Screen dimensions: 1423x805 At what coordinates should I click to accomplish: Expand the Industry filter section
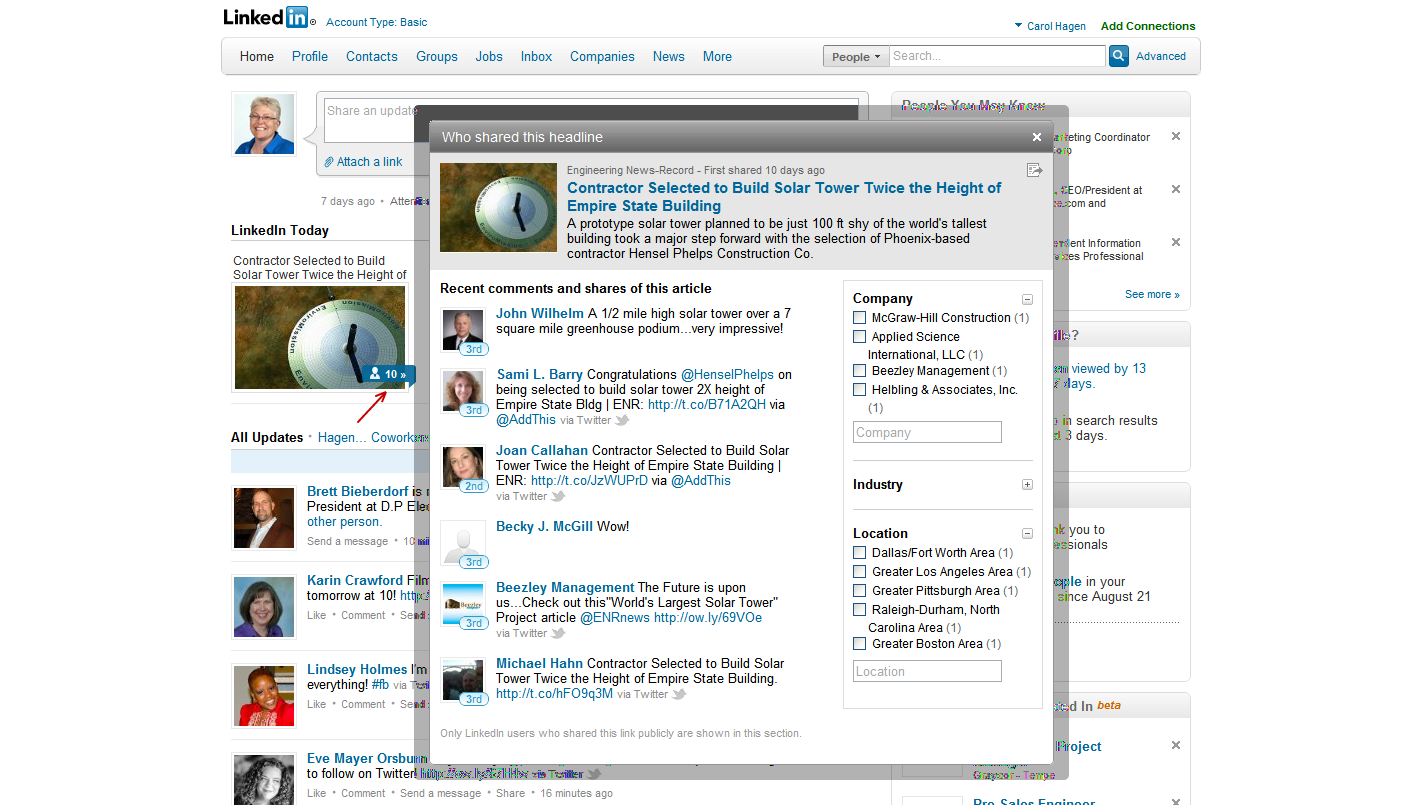(x=1027, y=485)
